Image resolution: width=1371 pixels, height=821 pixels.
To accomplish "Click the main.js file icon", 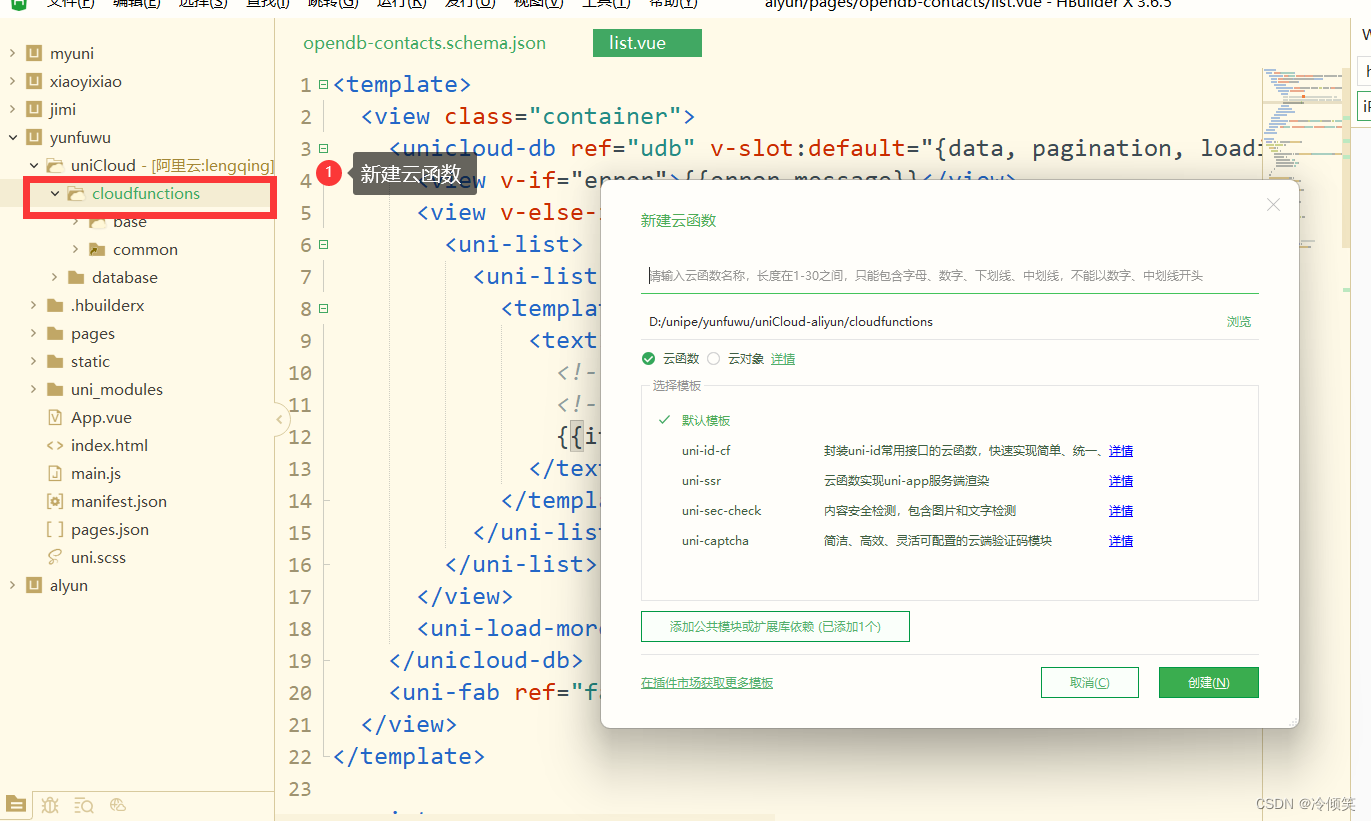I will [x=55, y=473].
